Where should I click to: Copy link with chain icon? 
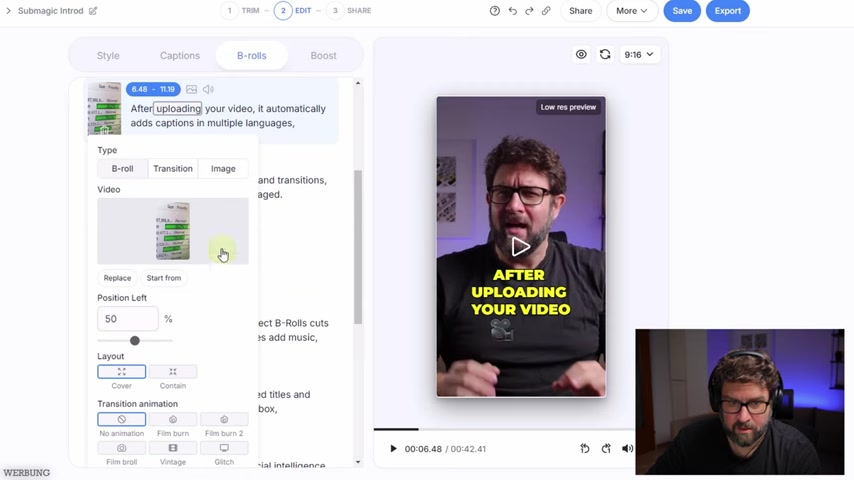pyautogui.click(x=546, y=11)
